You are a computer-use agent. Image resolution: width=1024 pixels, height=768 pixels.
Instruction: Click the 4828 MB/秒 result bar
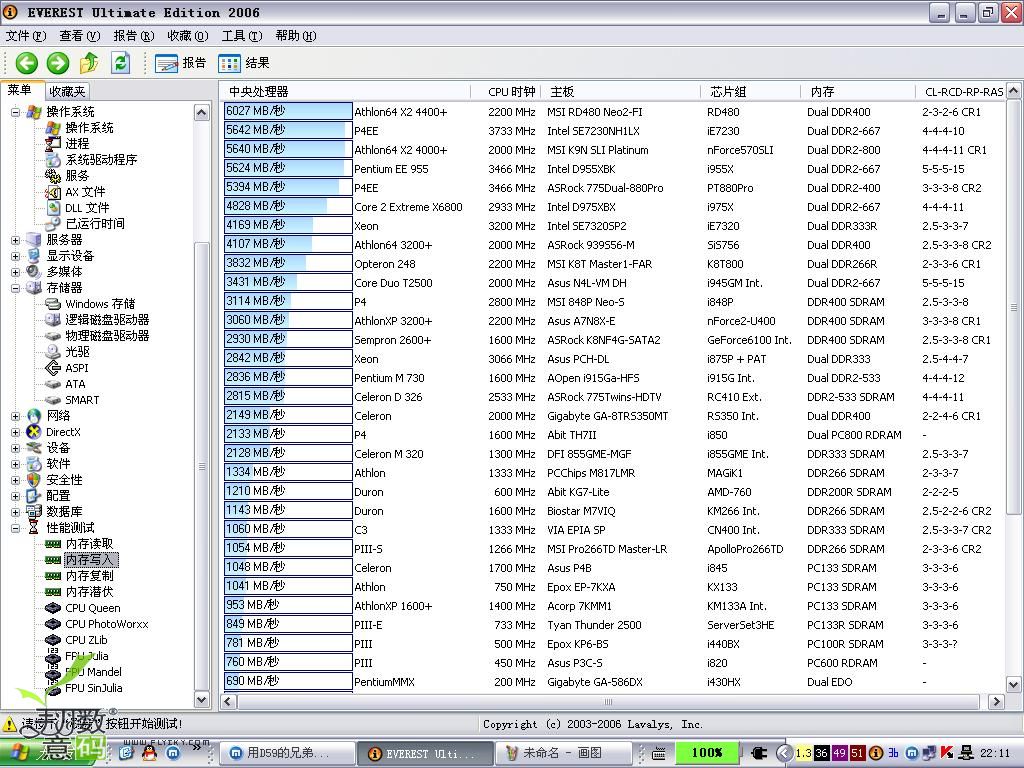[x=288, y=206]
